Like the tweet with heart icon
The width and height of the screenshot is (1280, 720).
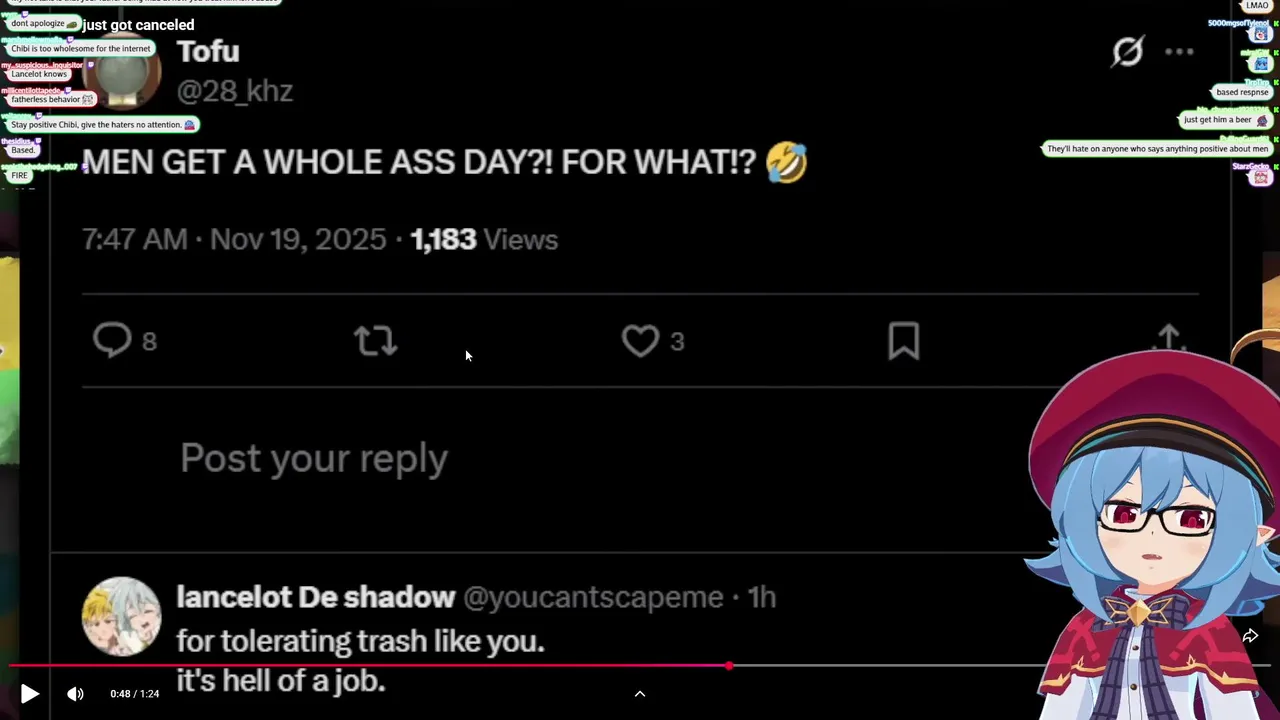tap(640, 341)
